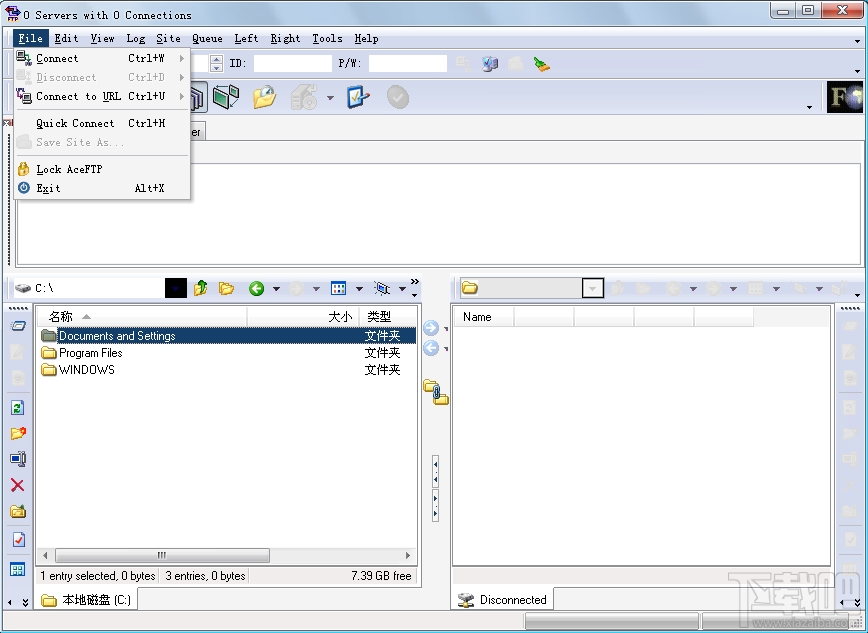
Task: Toggle the checklist verify toolbar icon
Action: click(358, 97)
